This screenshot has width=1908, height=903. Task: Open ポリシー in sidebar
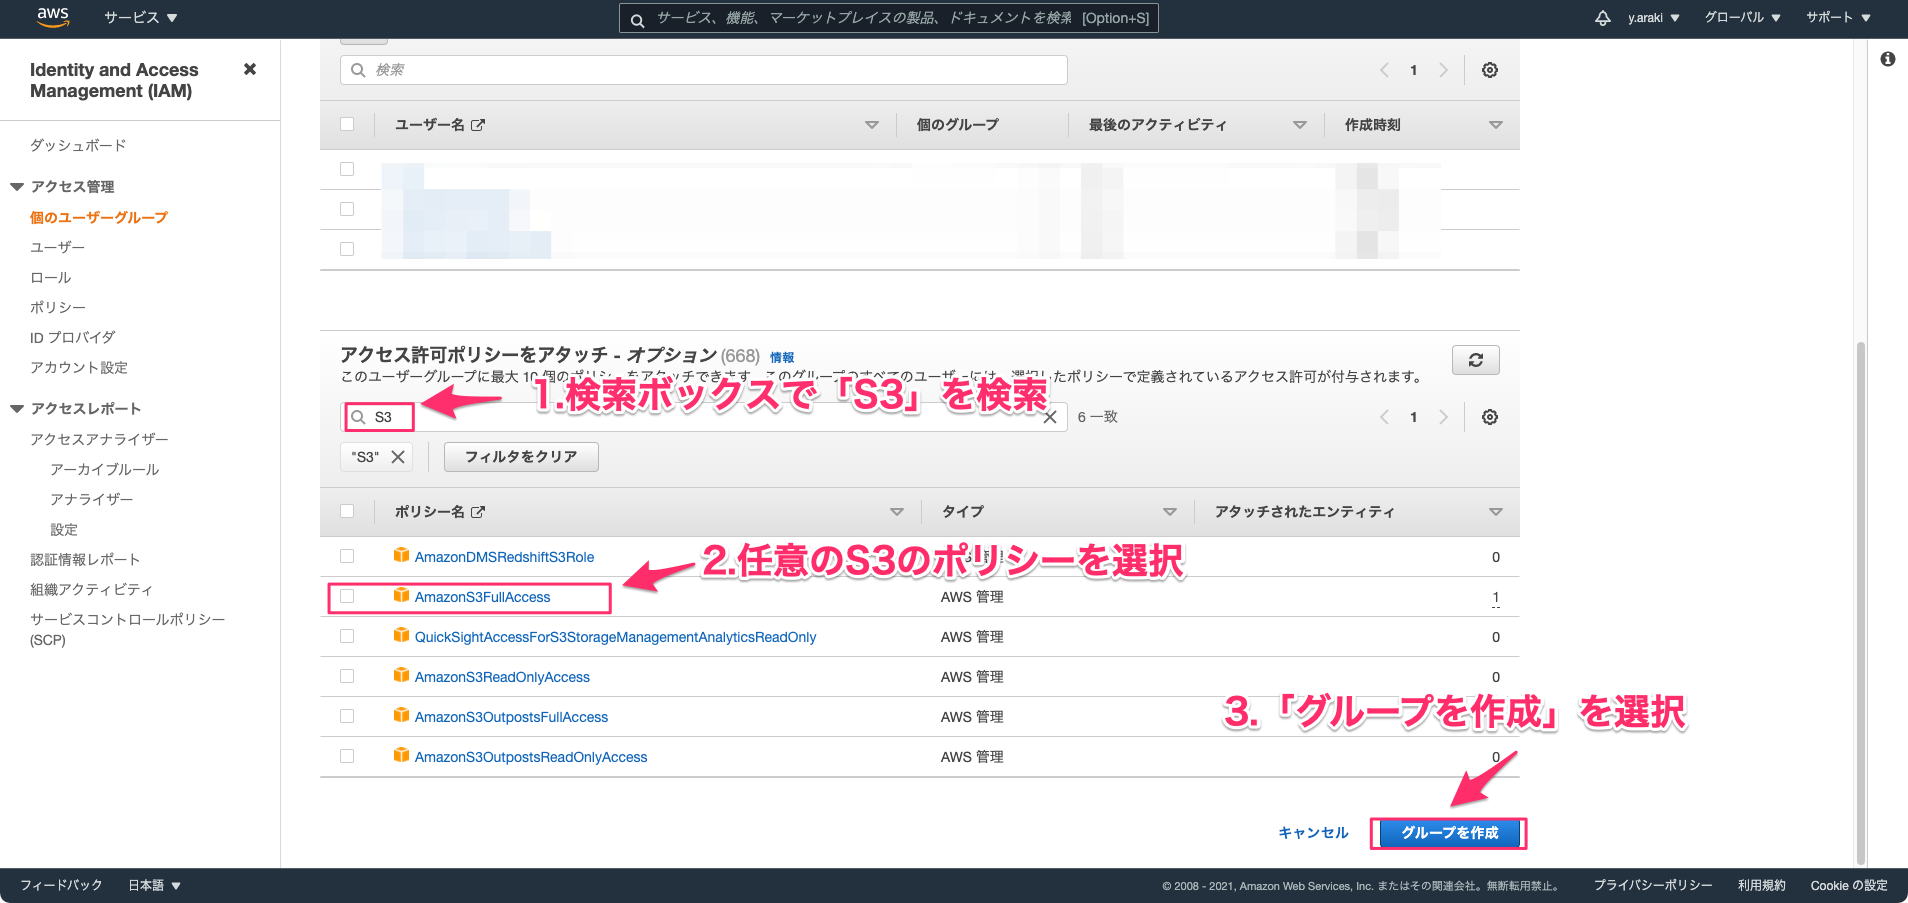[58, 307]
